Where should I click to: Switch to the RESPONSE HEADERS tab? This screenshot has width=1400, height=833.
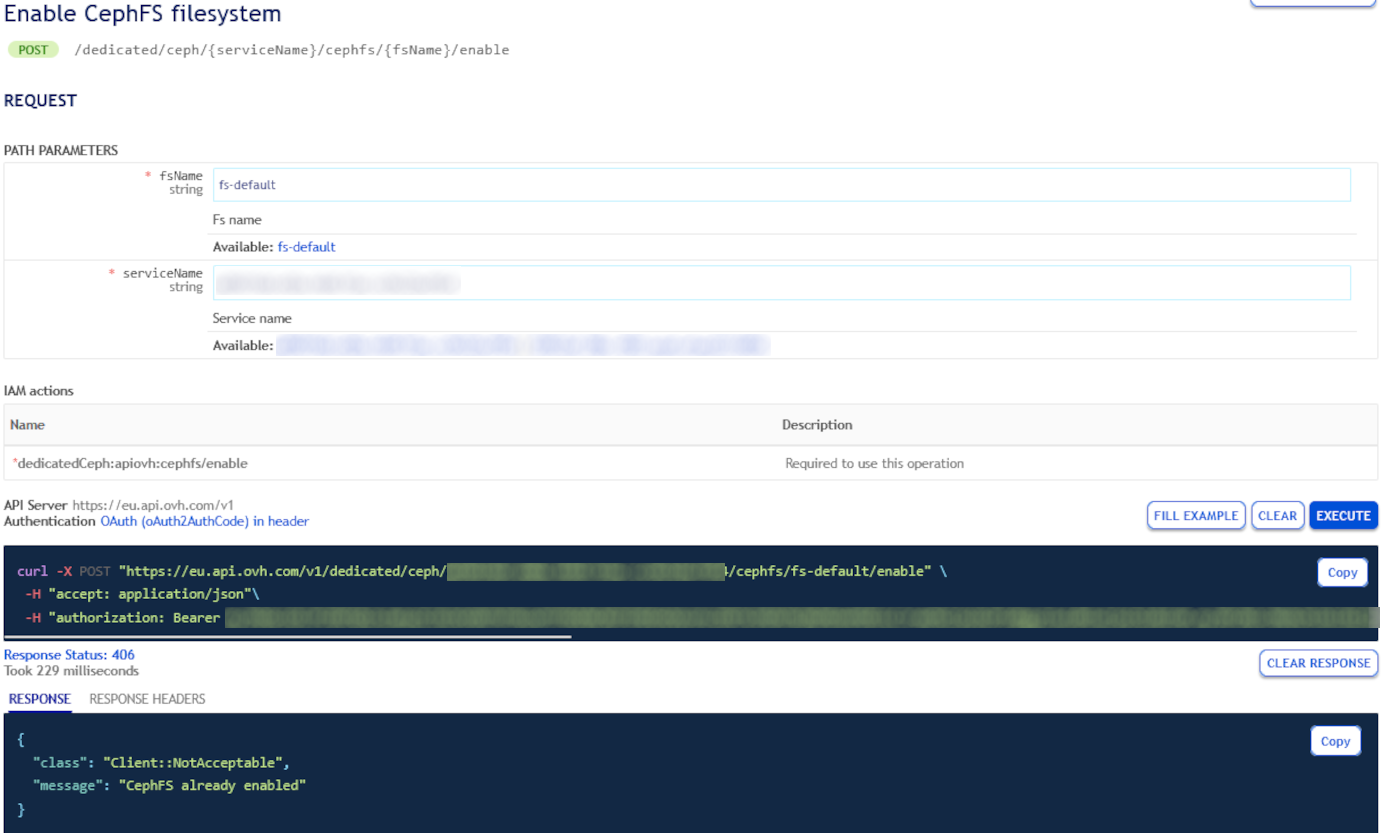146,699
